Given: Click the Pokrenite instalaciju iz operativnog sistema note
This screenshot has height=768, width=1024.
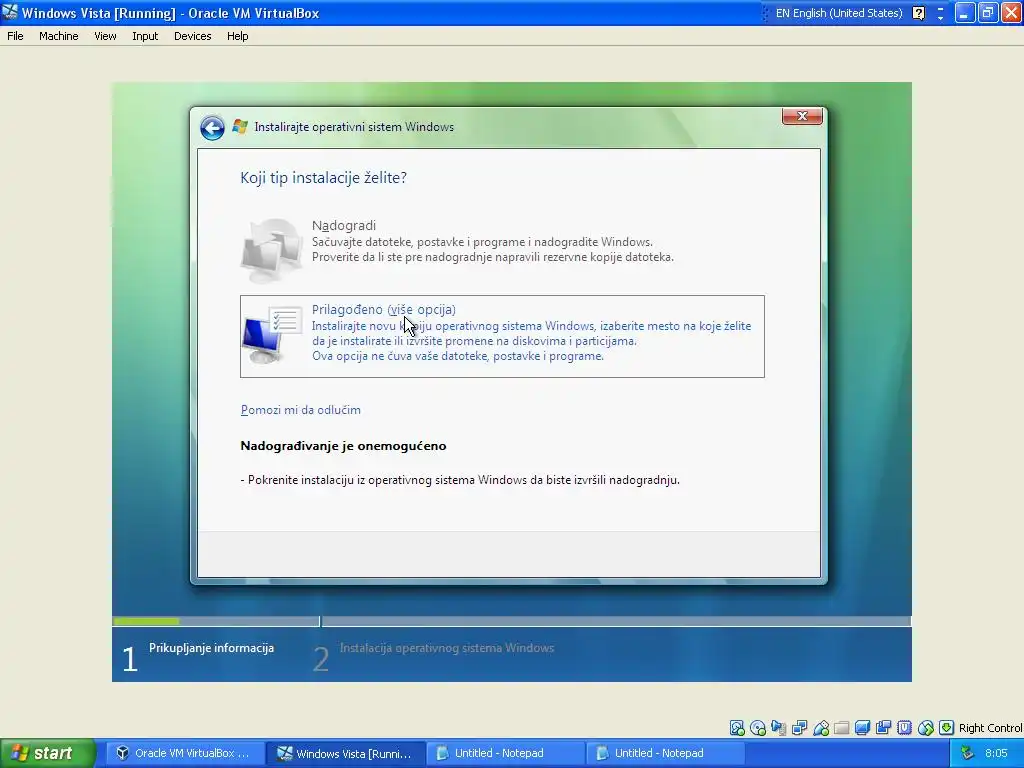Looking at the screenshot, I should (460, 480).
